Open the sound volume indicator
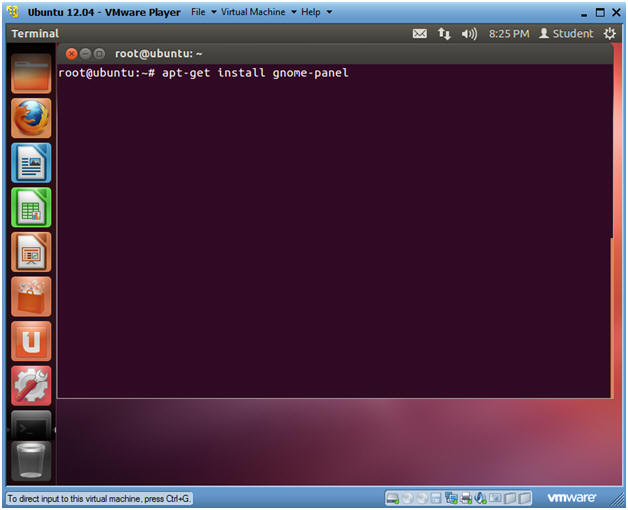 click(x=469, y=34)
